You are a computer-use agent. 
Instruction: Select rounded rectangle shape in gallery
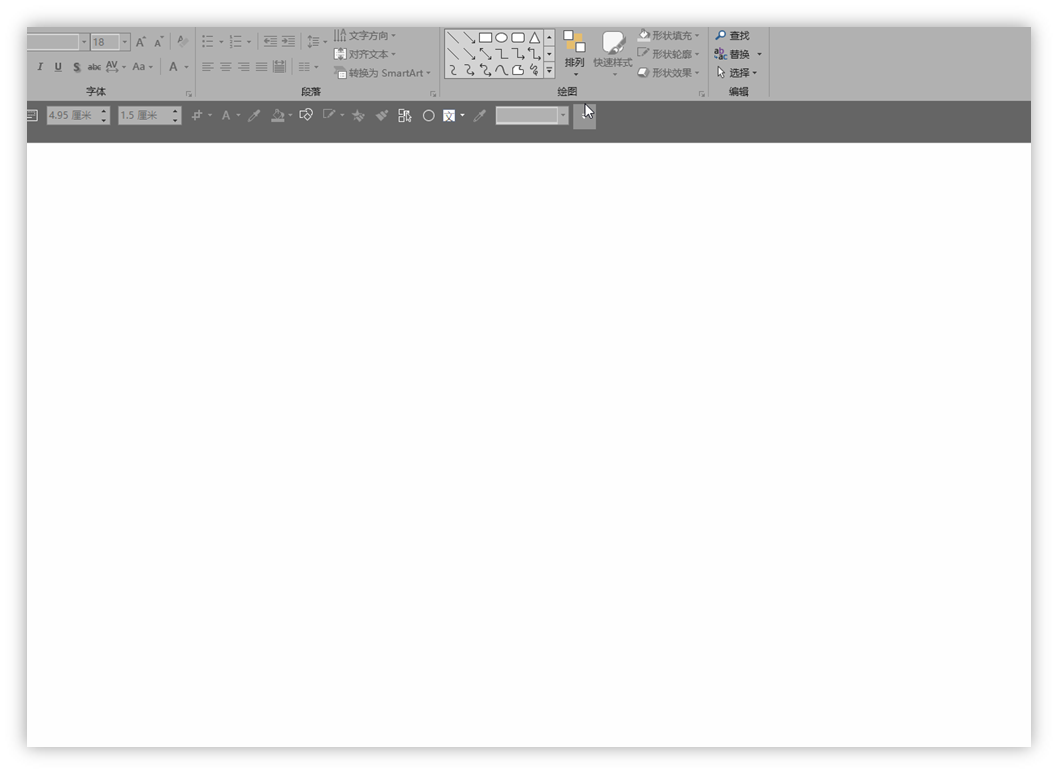click(x=518, y=38)
